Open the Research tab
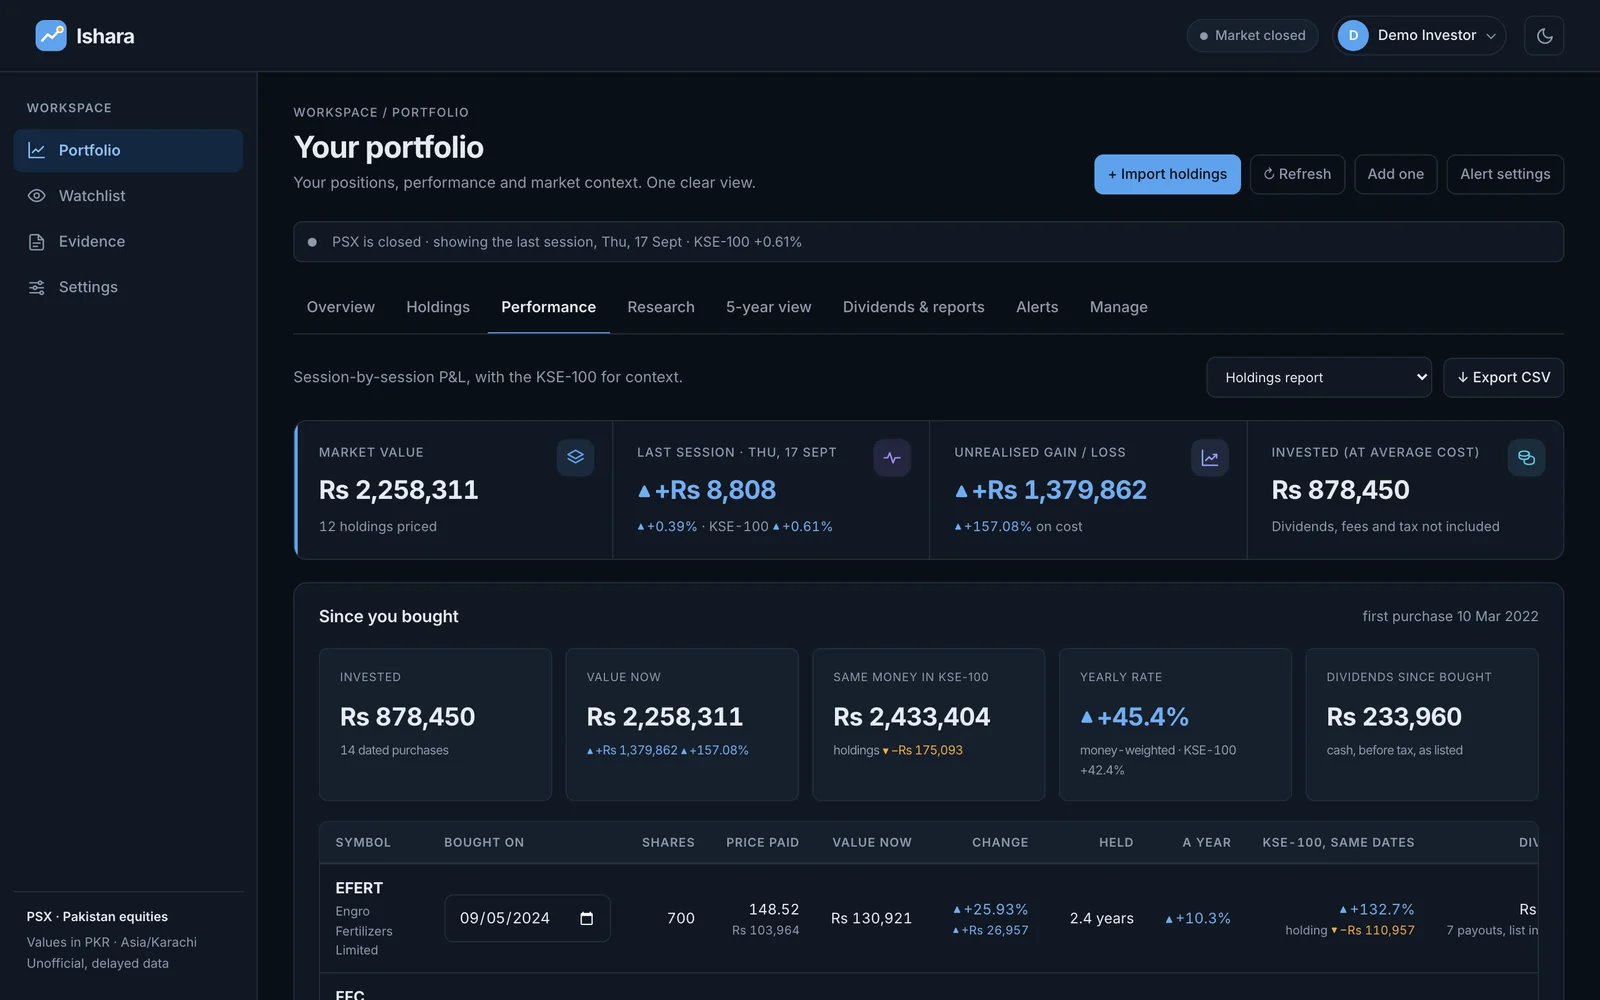This screenshot has height=1000, width=1600. 661,307
